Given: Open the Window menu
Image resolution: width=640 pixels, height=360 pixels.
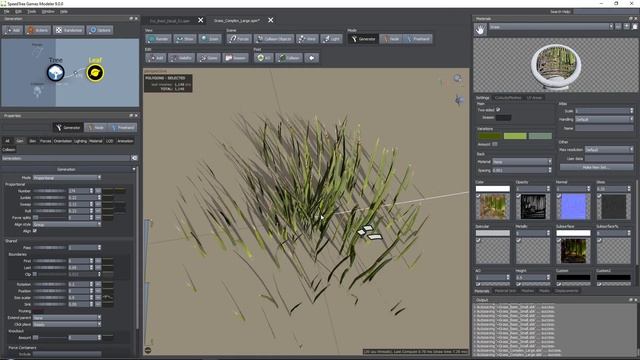Looking at the screenshot, I should 48,11.
